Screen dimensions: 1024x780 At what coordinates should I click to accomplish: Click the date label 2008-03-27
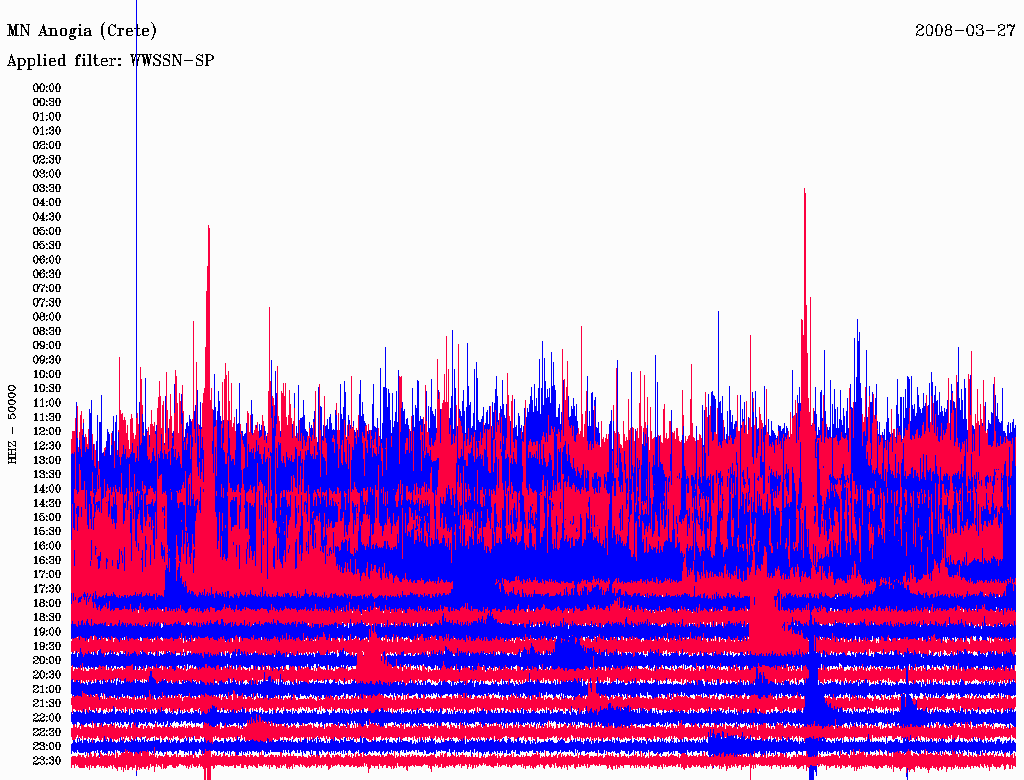coord(965,31)
